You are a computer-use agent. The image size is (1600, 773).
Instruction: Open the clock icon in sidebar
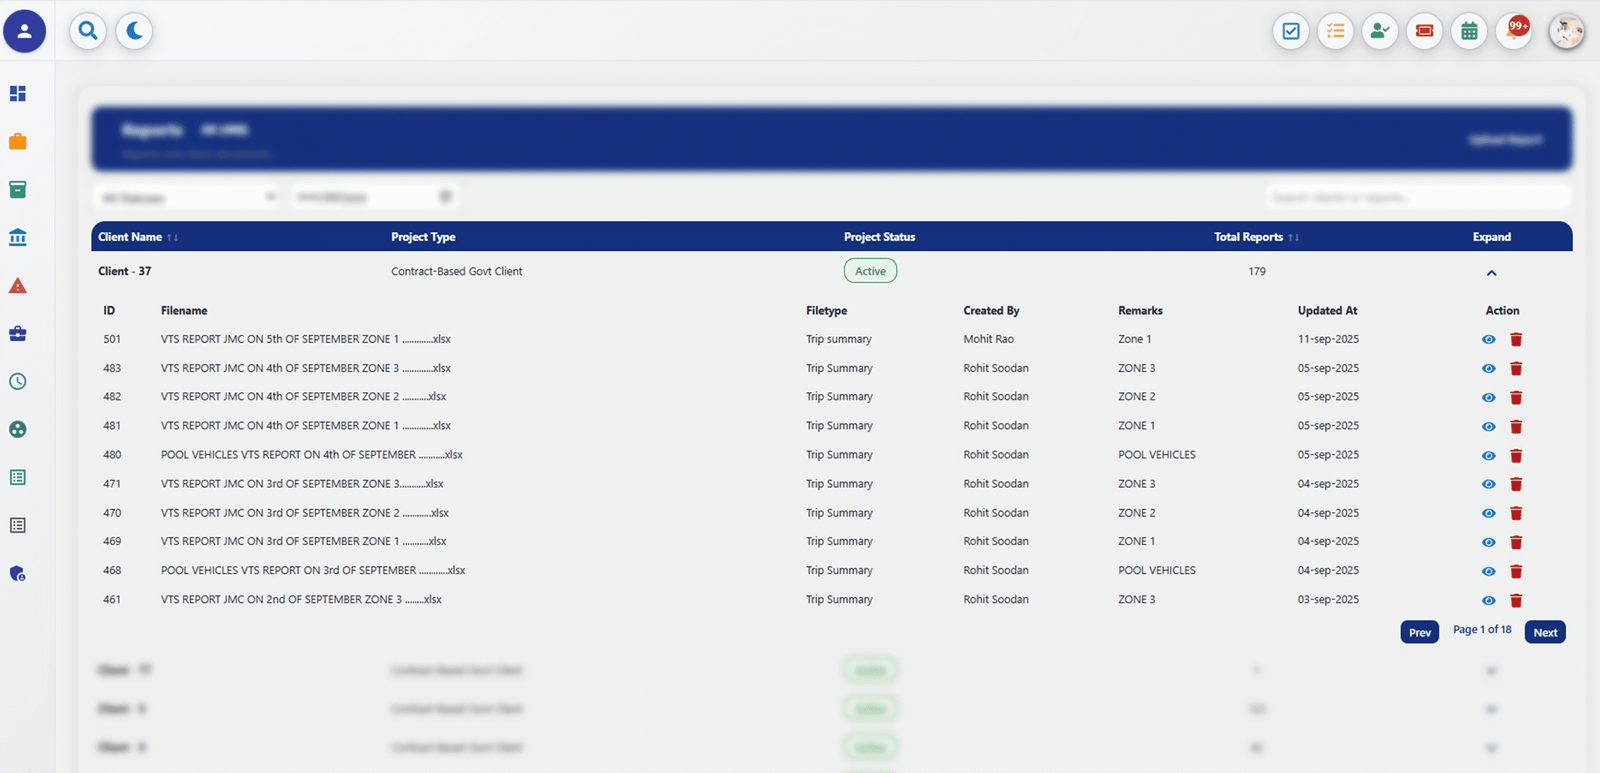click(18, 382)
